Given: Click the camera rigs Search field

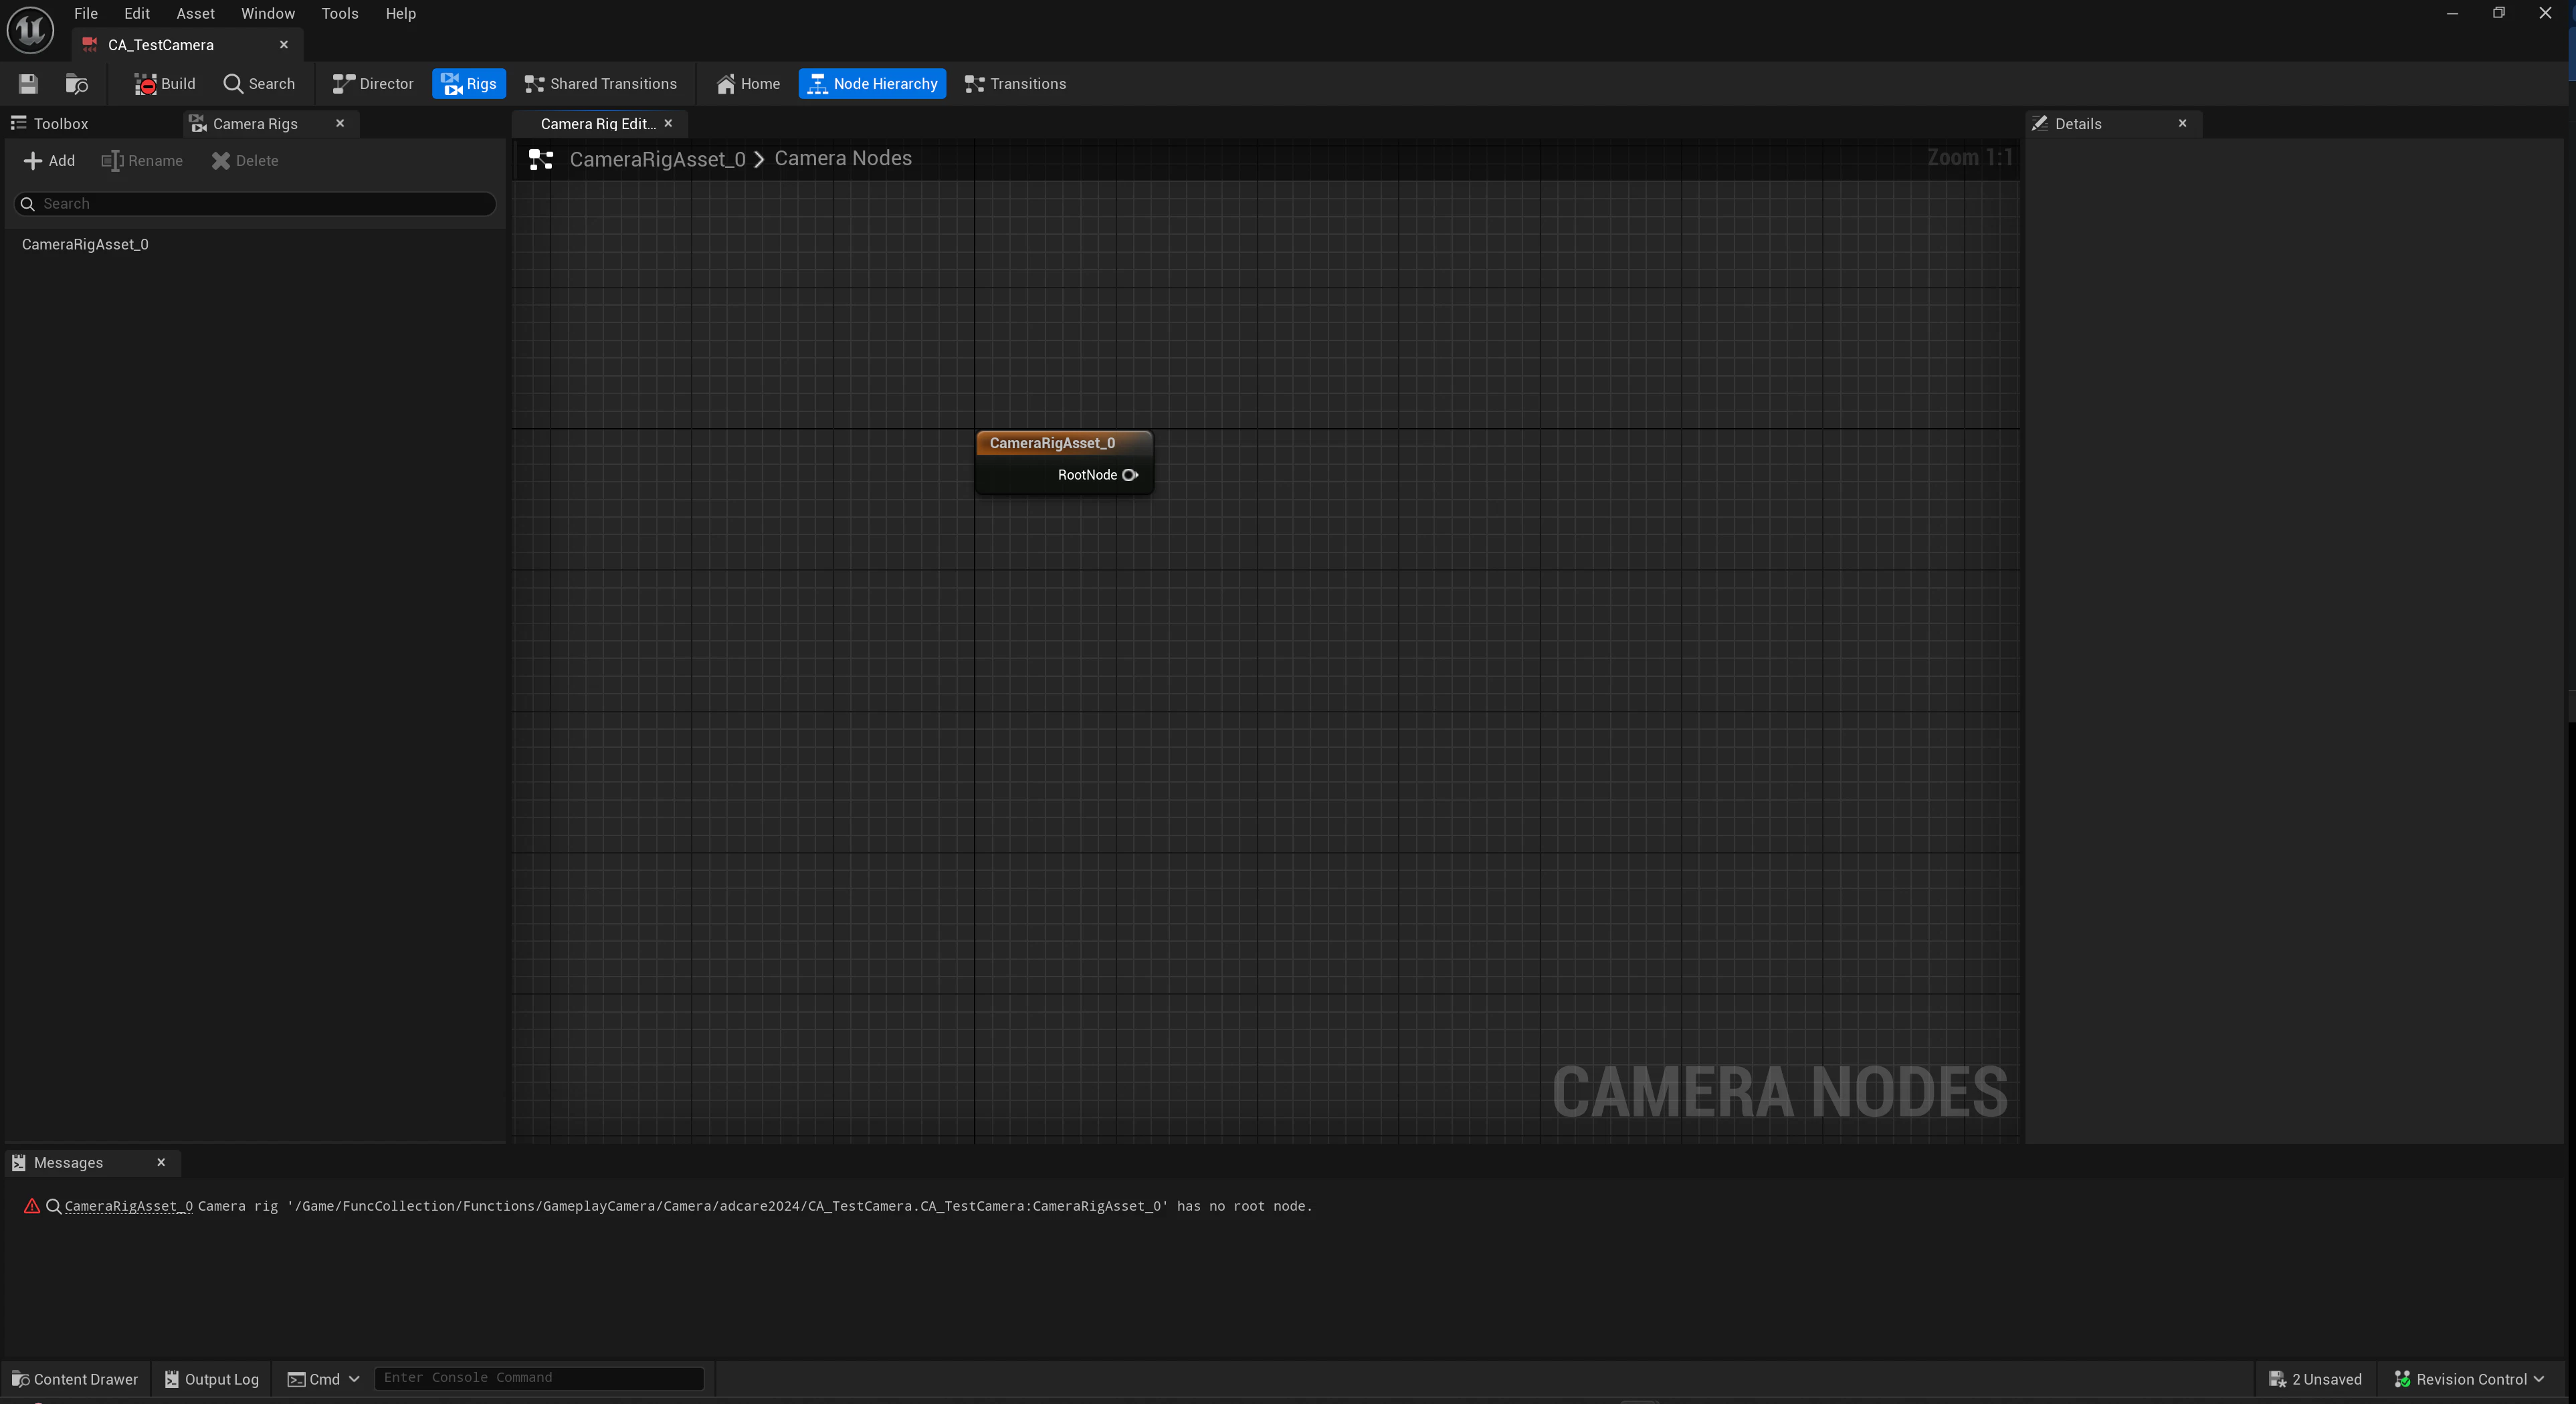Looking at the screenshot, I should 255,204.
